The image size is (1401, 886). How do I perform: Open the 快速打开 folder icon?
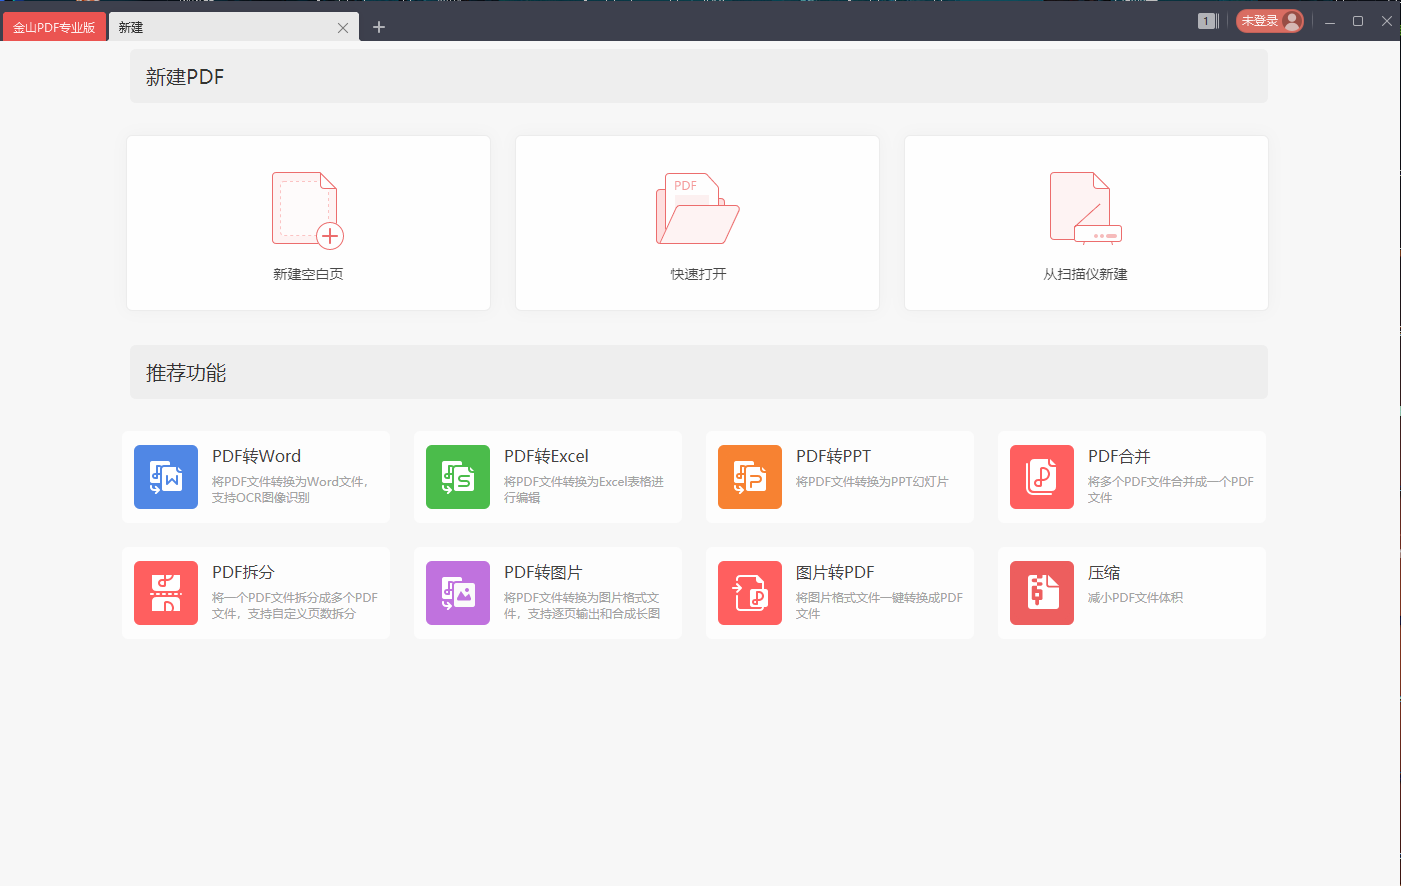coord(697,209)
